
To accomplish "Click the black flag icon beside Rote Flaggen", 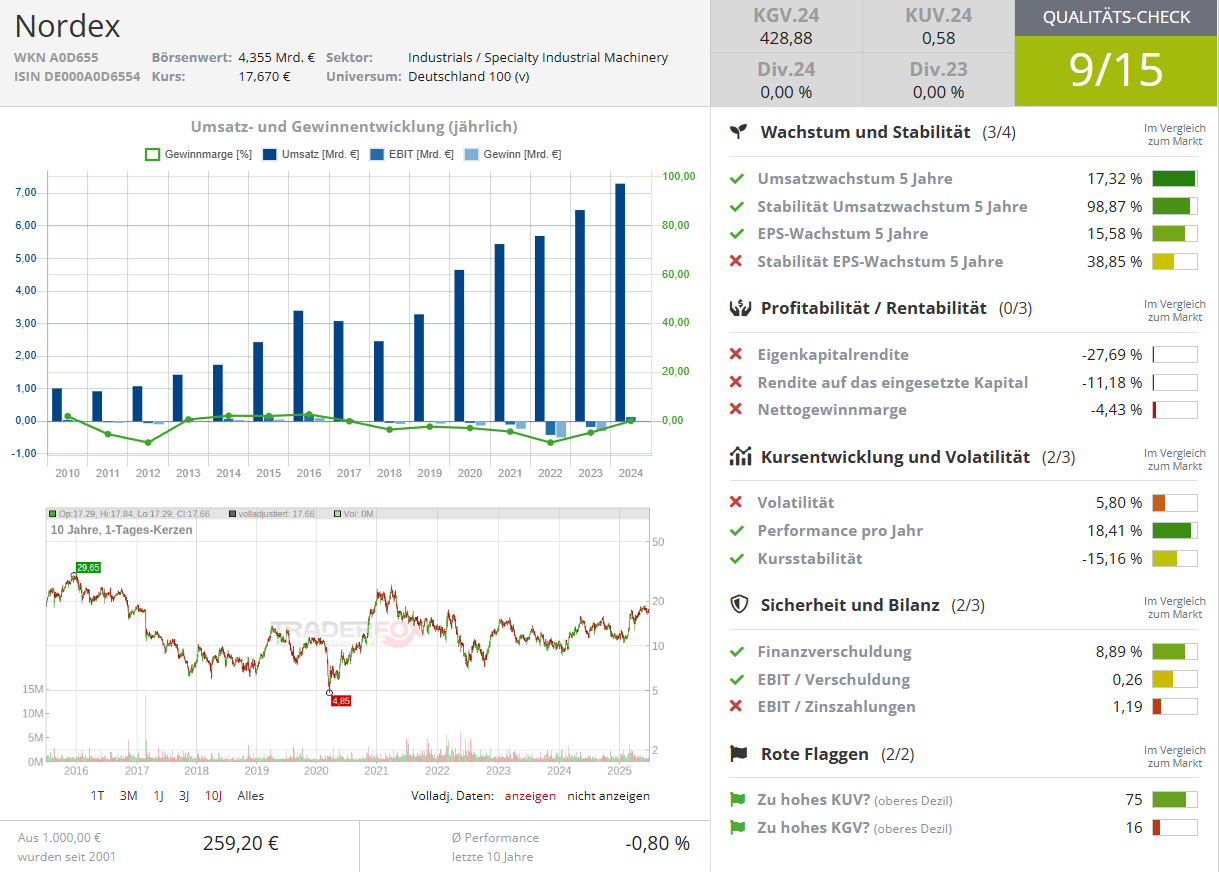I will (x=739, y=754).
